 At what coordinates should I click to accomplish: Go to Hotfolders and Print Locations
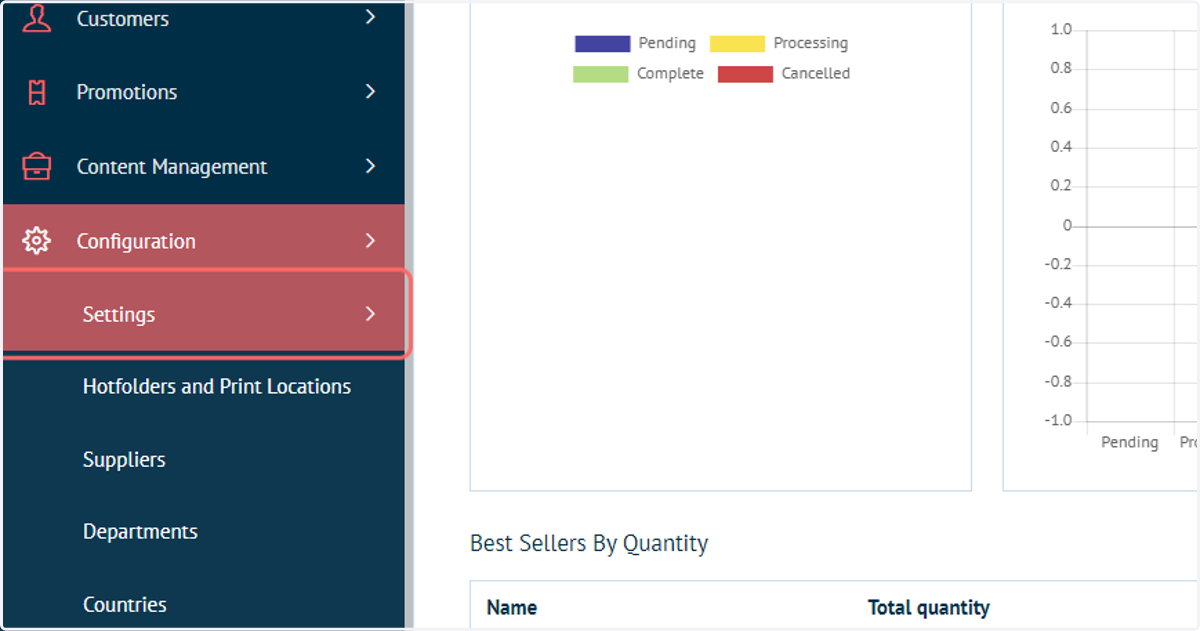tap(217, 387)
